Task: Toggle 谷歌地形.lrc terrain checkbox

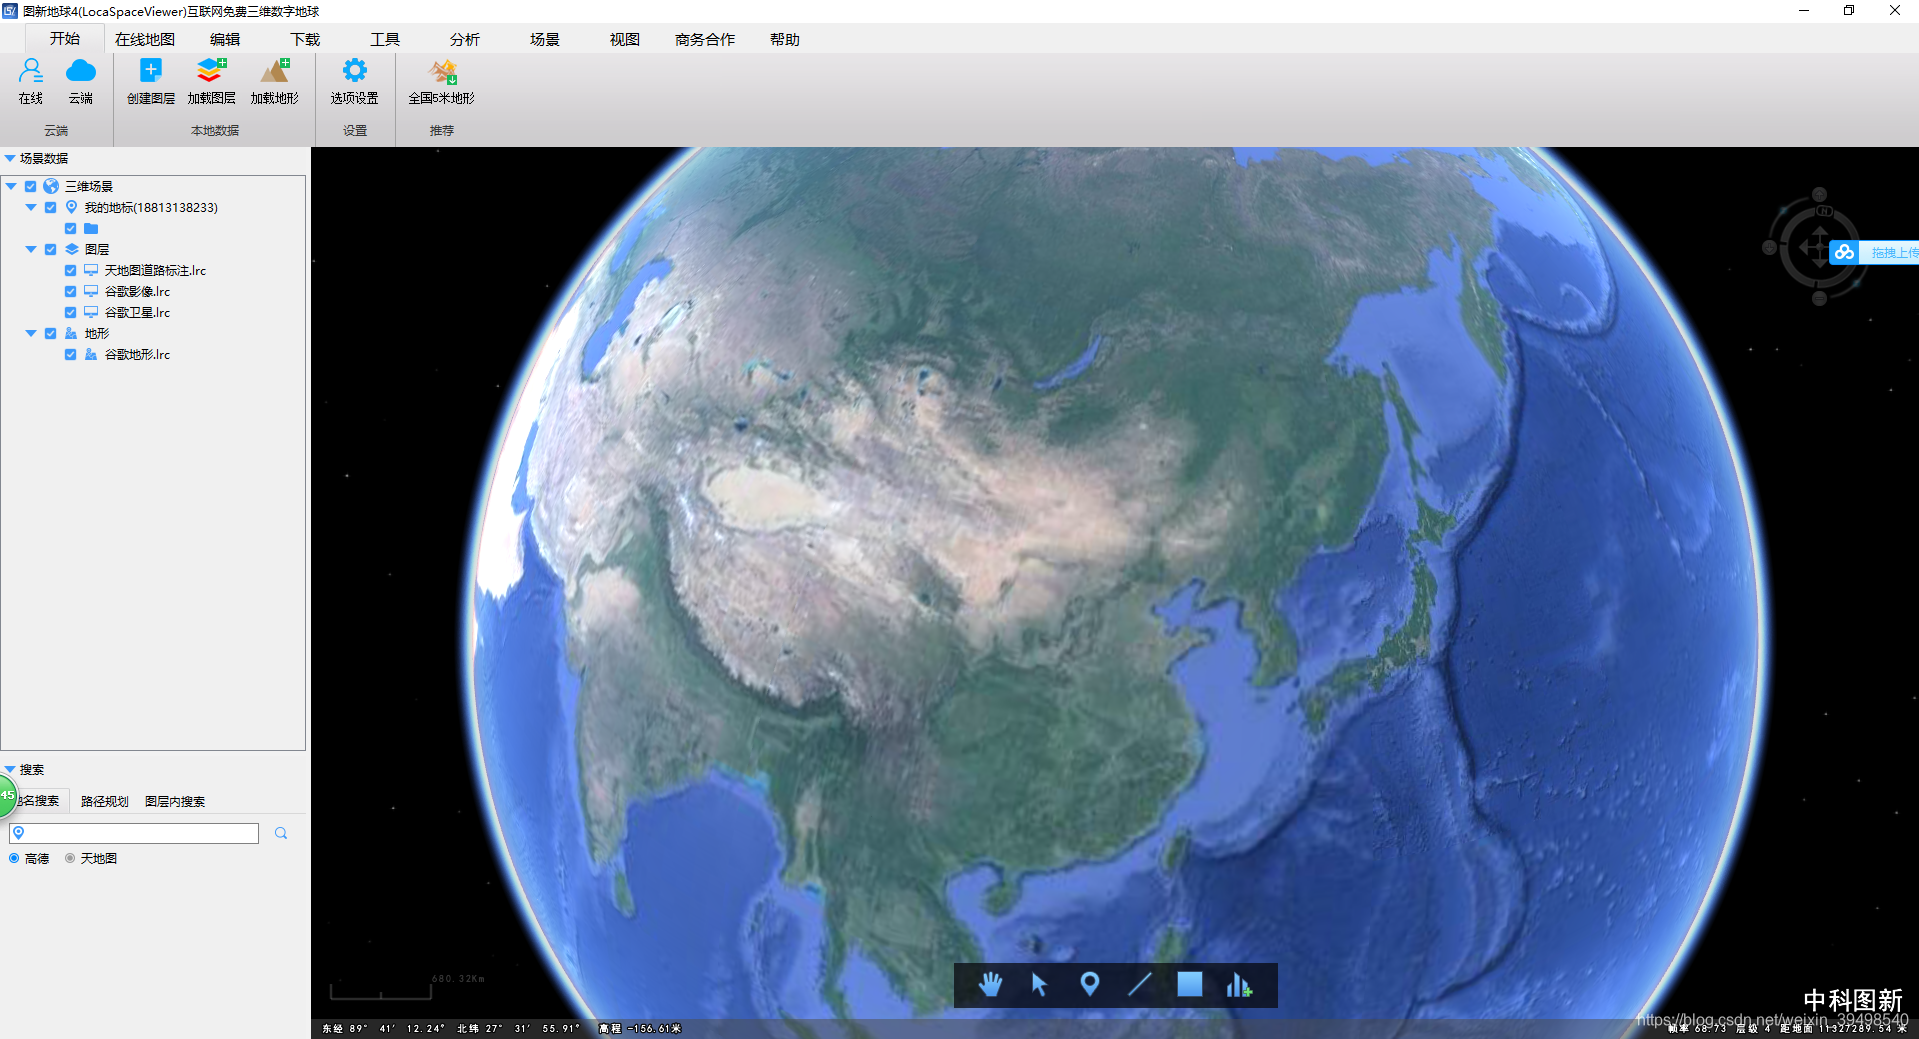Action: (71, 354)
